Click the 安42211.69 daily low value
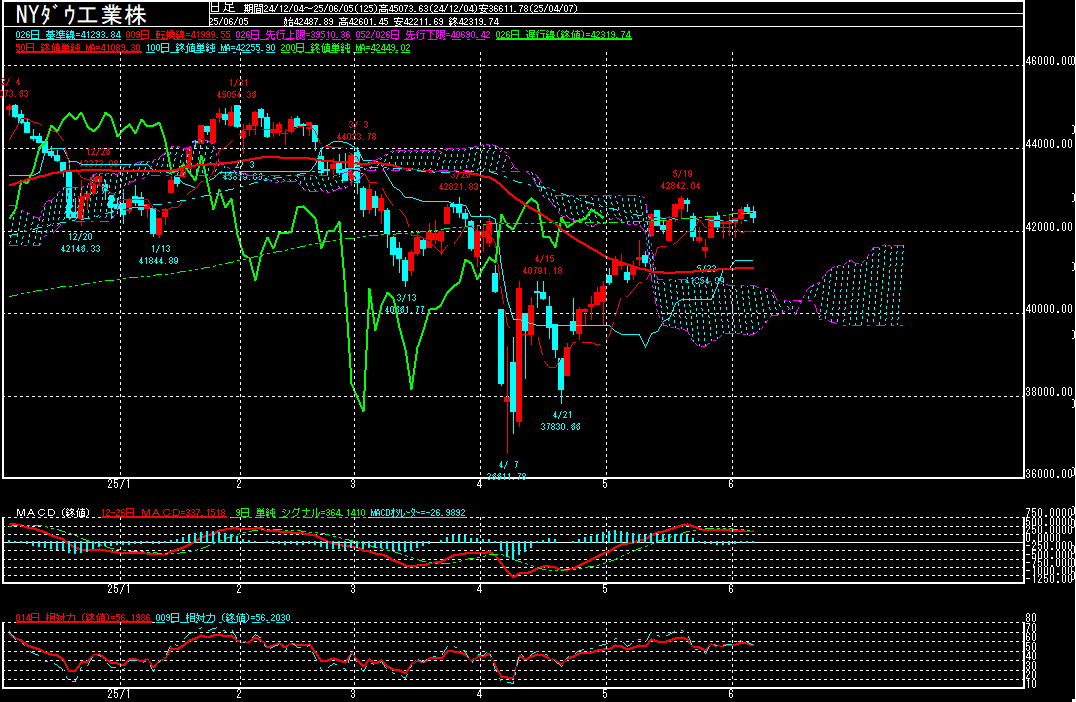 [419, 21]
